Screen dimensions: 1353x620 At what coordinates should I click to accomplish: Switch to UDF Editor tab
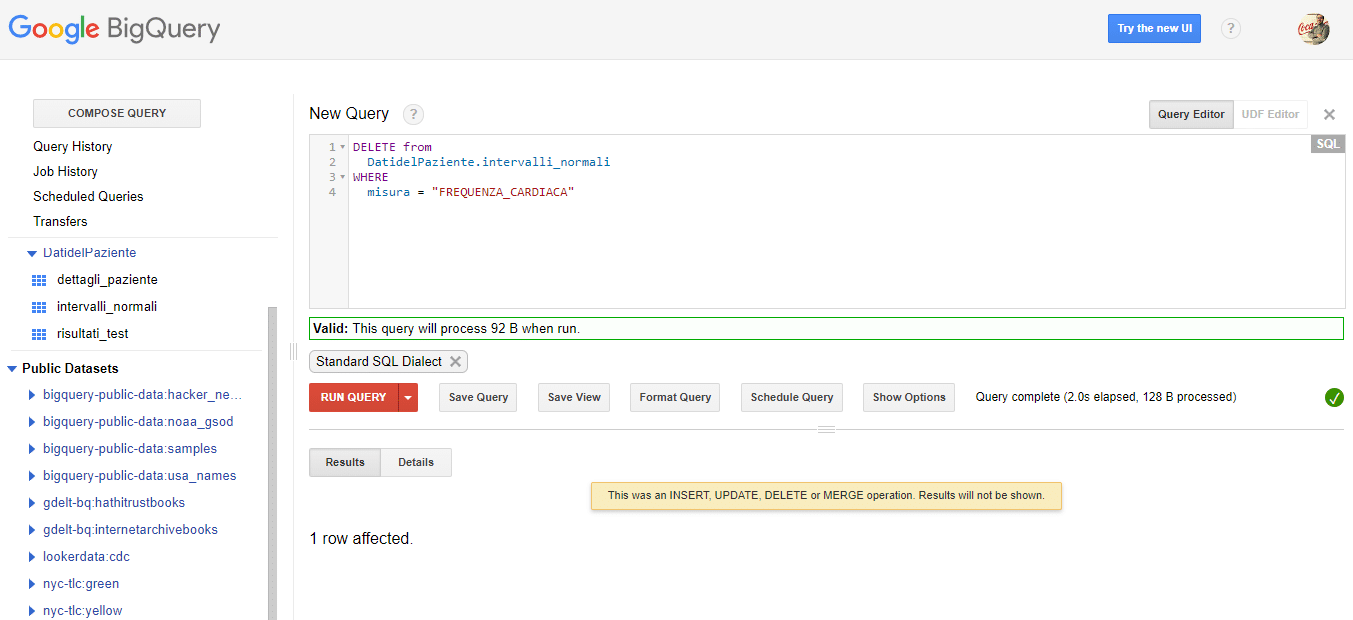click(1270, 114)
